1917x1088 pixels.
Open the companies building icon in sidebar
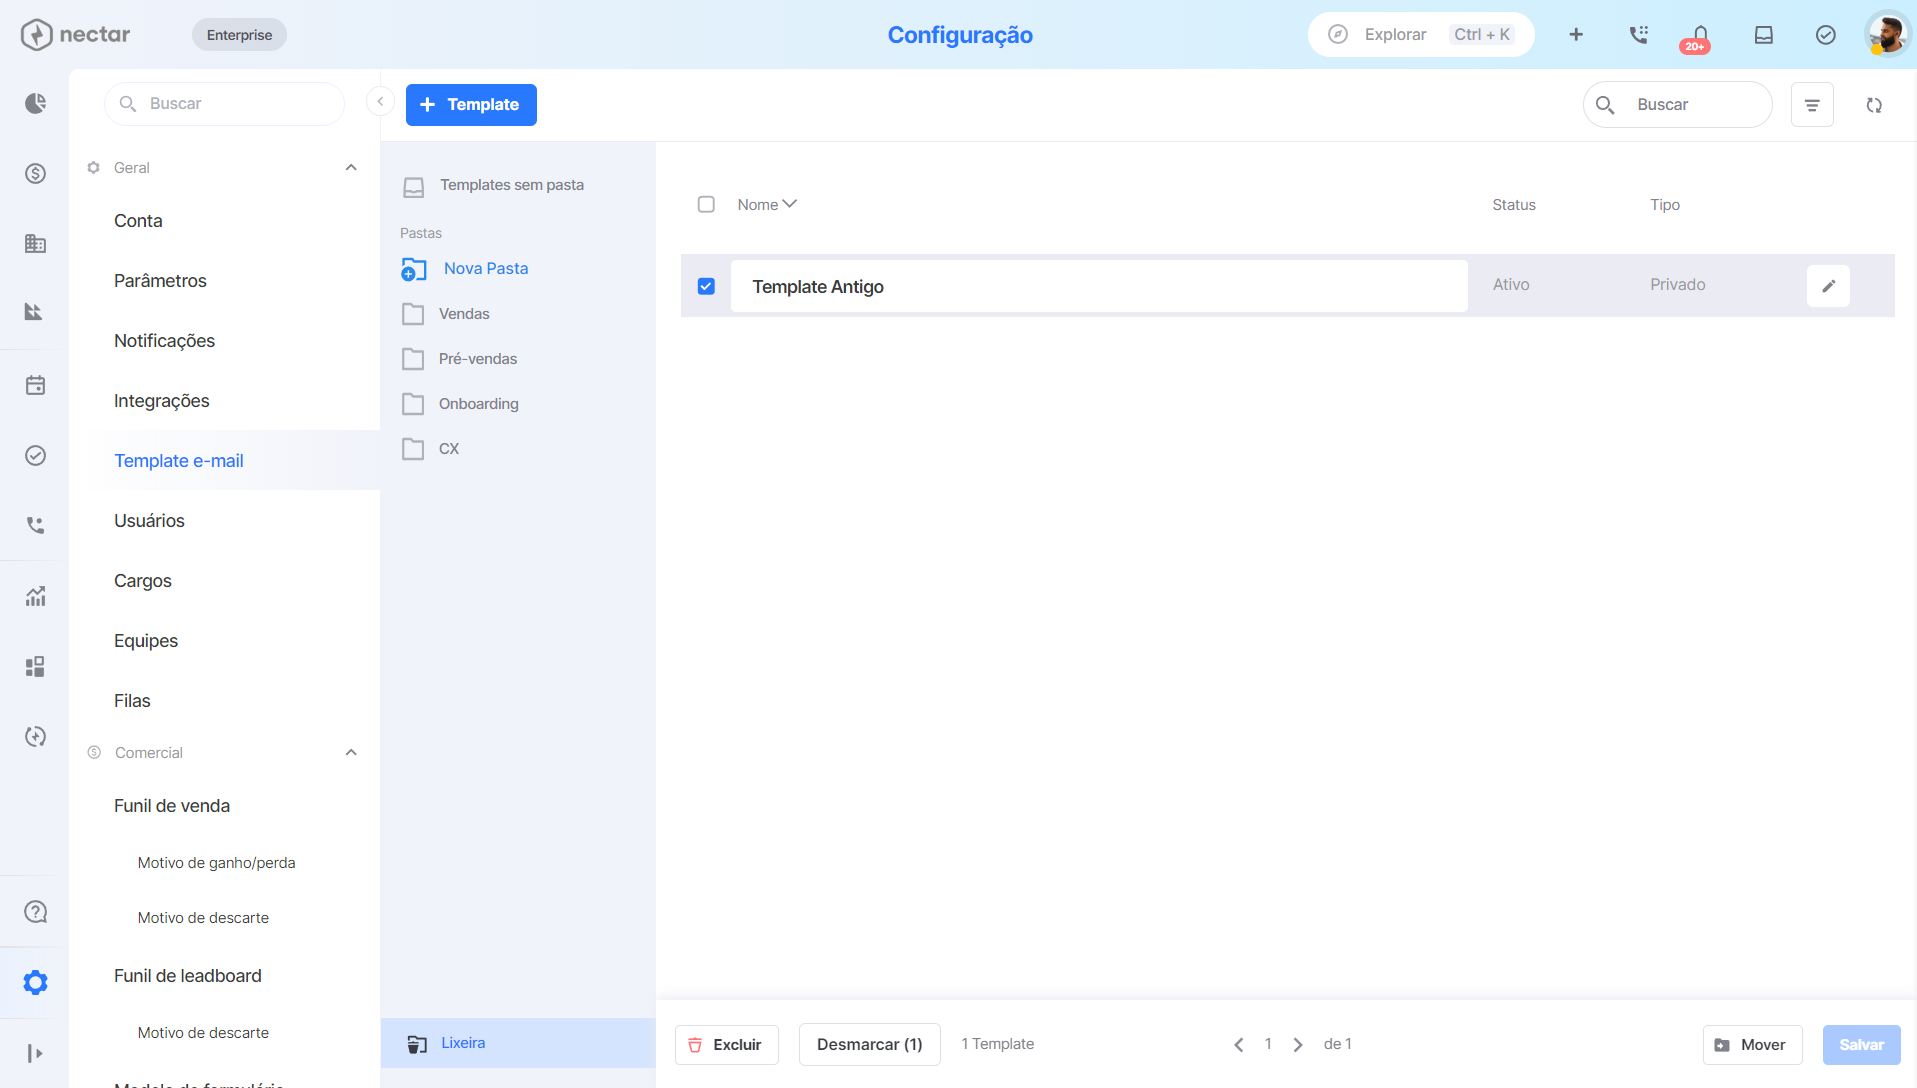coord(35,243)
